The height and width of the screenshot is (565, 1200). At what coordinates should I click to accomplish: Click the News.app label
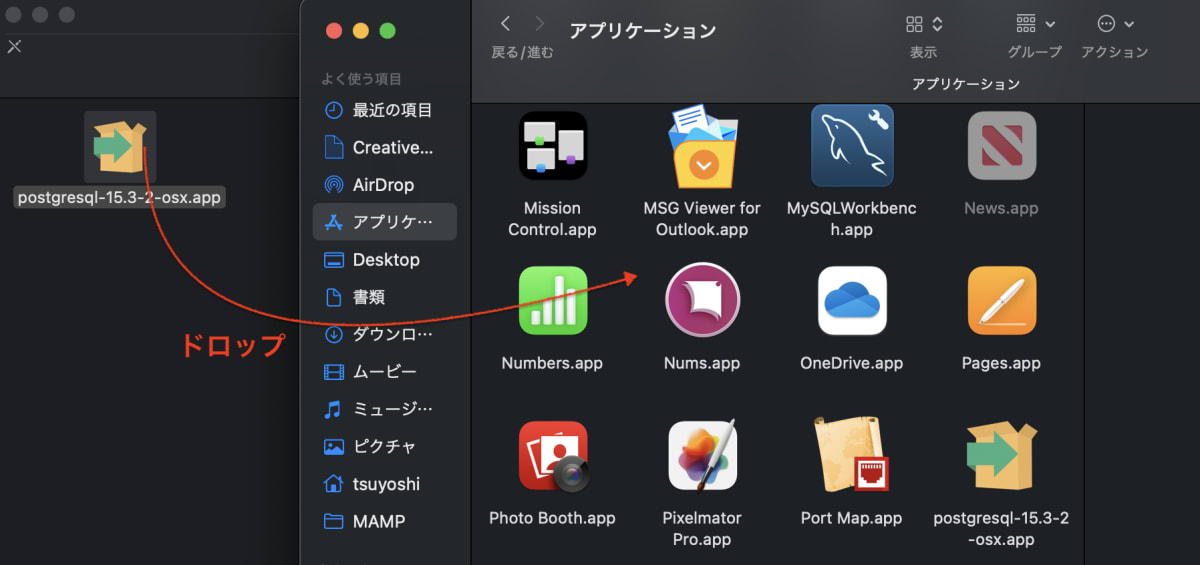(1001, 208)
